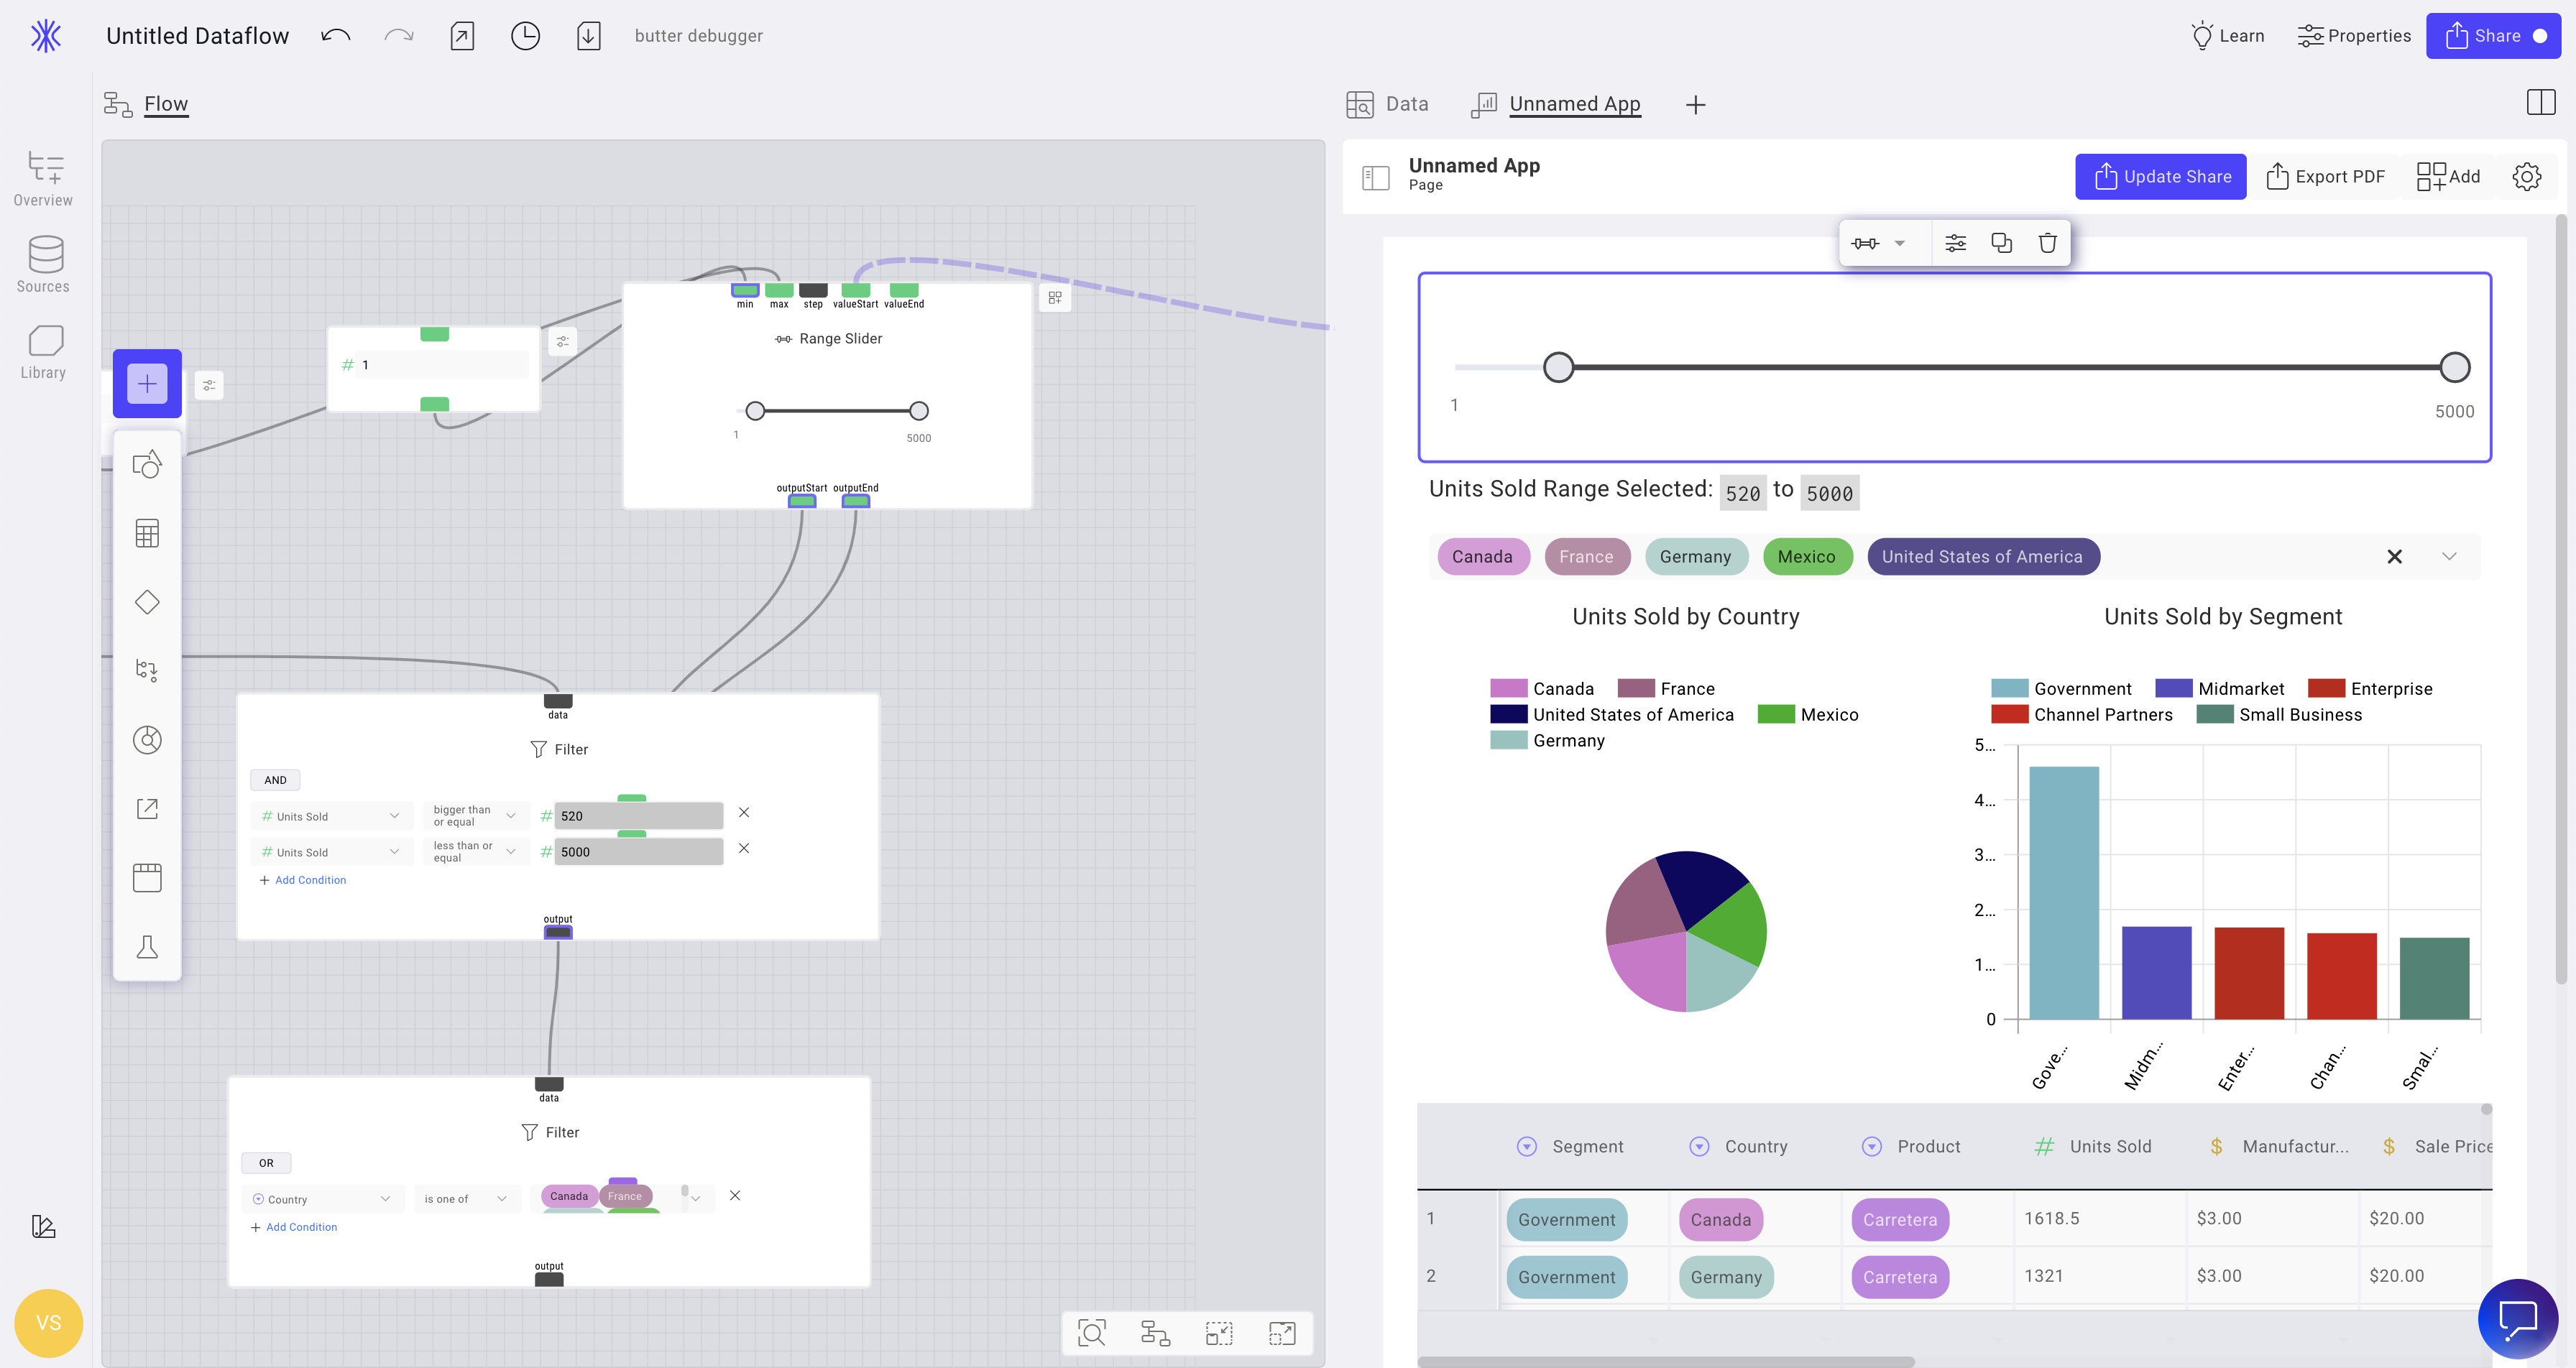Open widget settings via sliders icon above Range Slider
The width and height of the screenshot is (2576, 1368).
[563, 341]
